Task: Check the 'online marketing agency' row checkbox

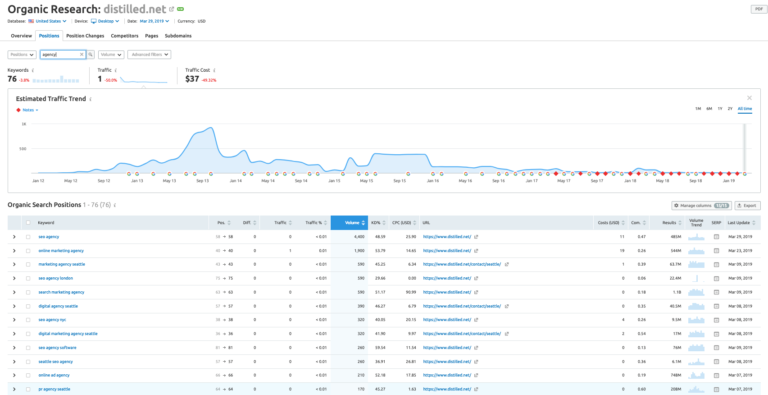Action: [28, 250]
